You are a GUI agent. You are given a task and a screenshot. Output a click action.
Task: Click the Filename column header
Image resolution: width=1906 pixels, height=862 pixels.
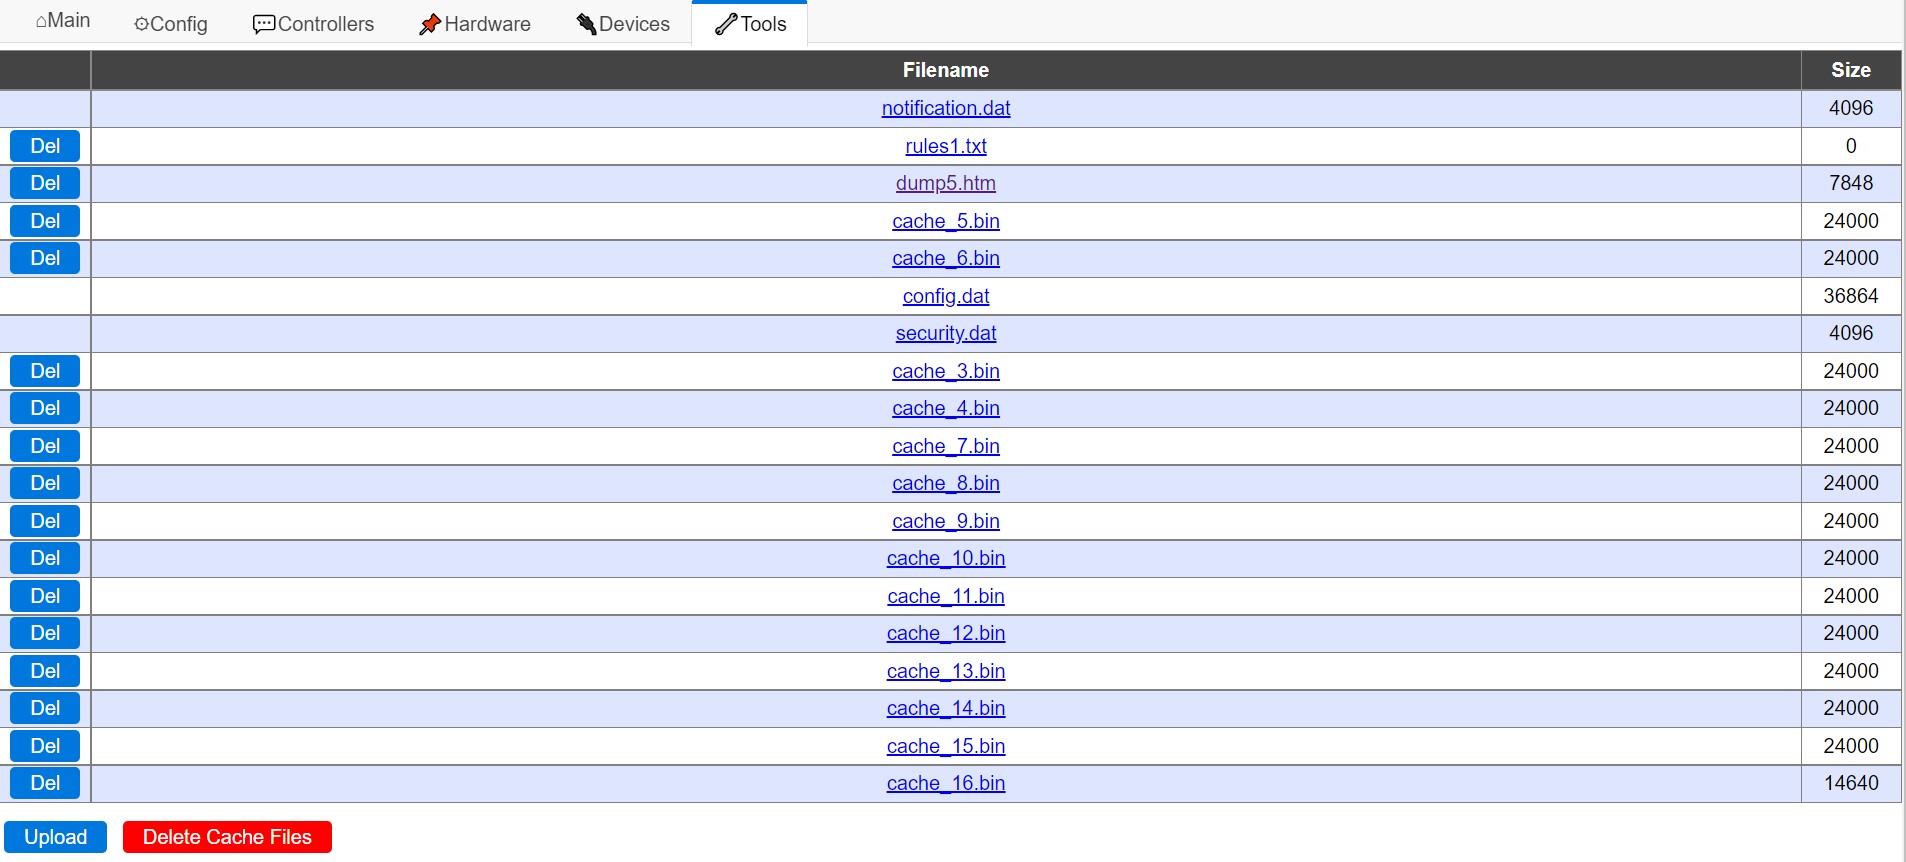pyautogui.click(x=946, y=70)
